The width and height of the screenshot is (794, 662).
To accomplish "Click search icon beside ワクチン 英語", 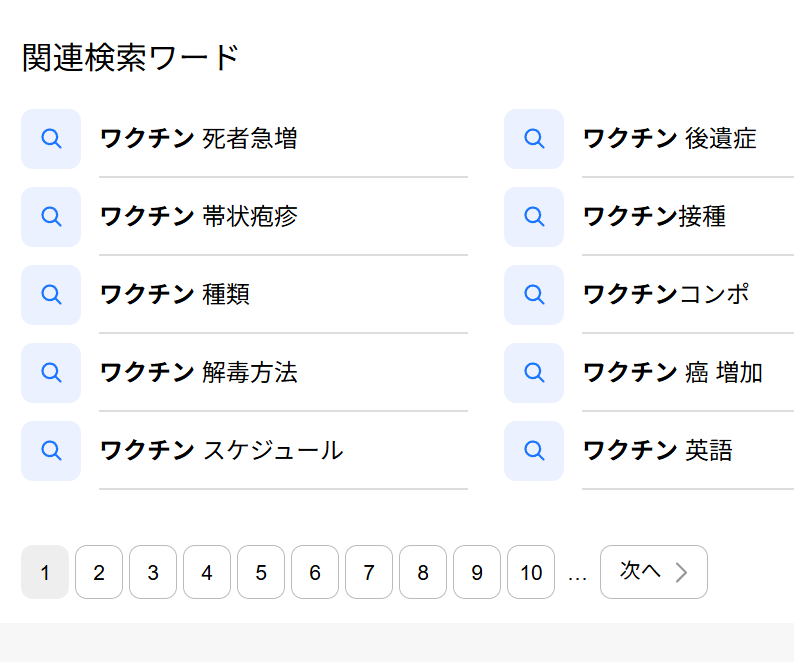I will coord(534,451).
